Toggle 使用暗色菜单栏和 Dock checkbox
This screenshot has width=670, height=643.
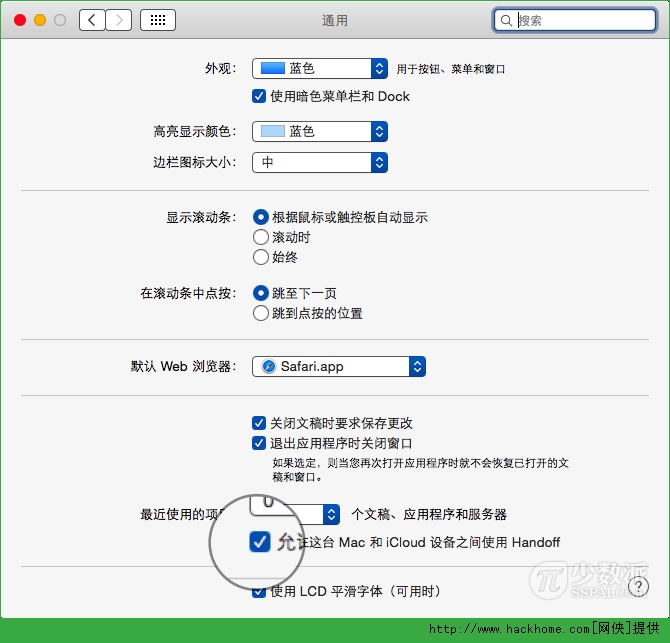pos(259,96)
